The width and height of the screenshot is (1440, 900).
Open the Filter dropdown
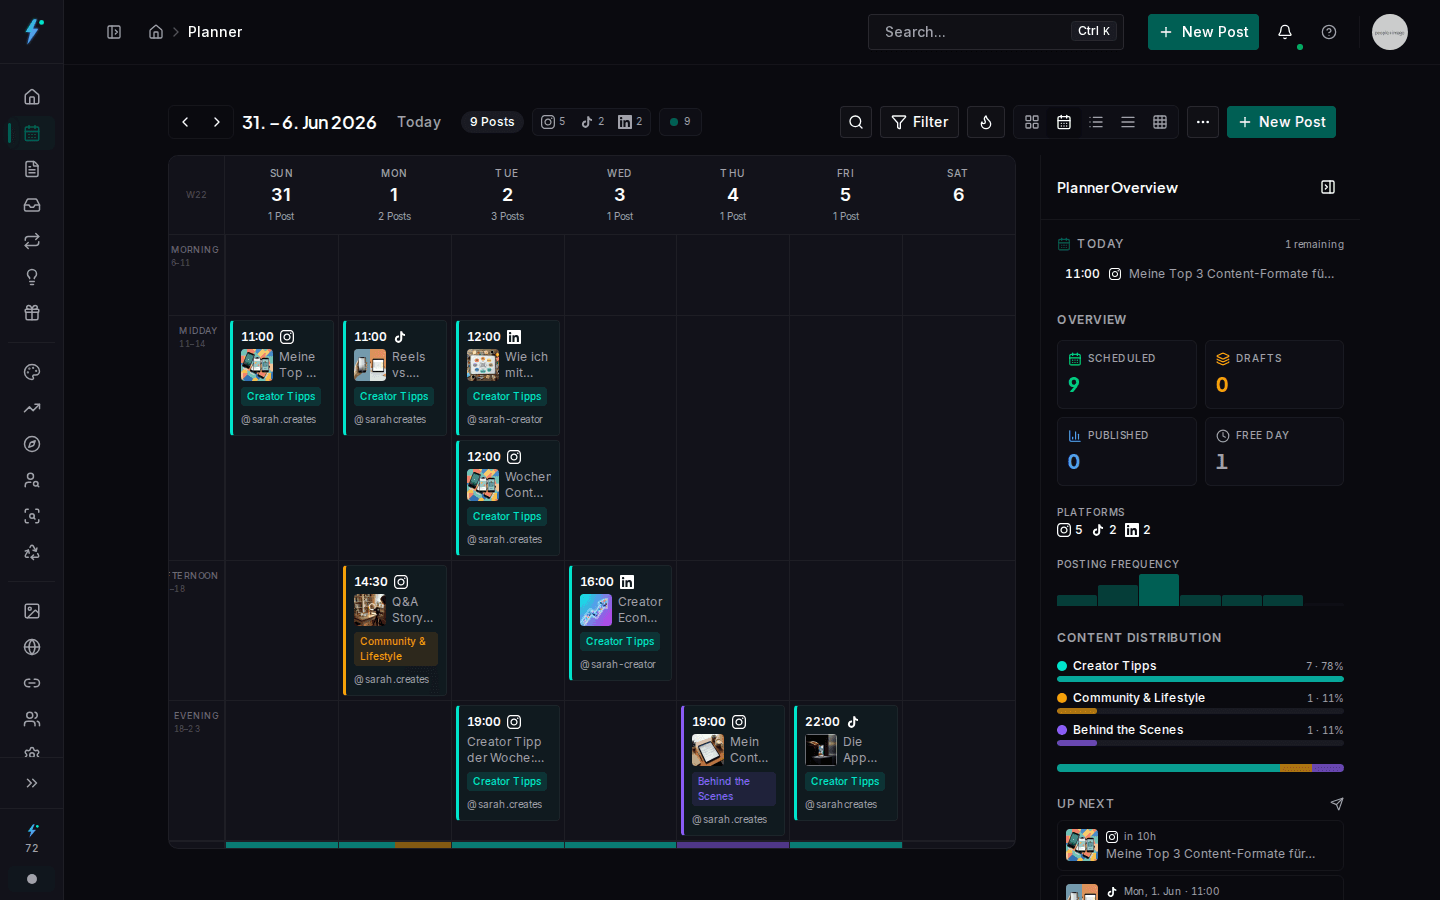click(x=920, y=122)
